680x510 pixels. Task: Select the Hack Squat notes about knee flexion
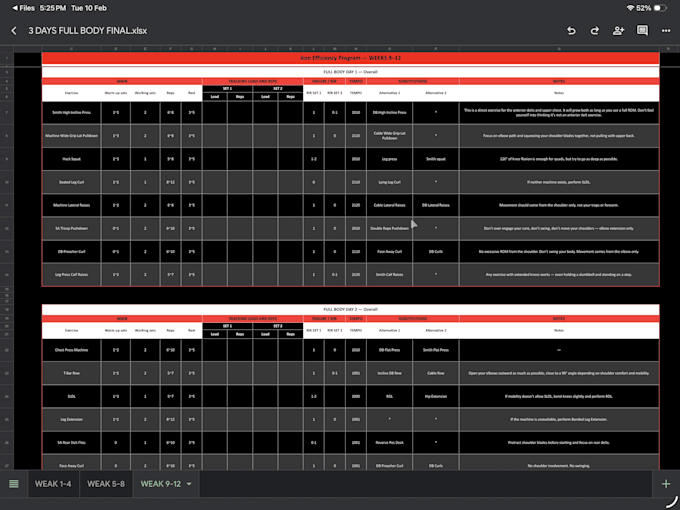tap(559, 159)
